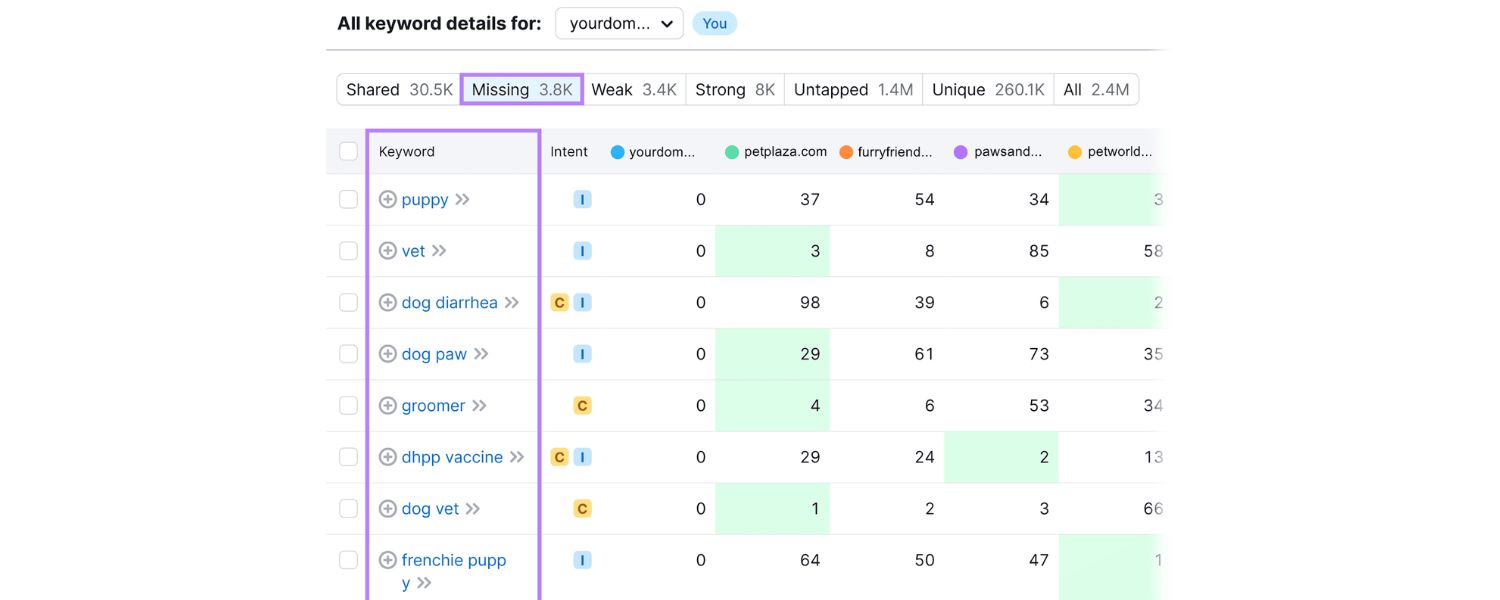This screenshot has height=600, width=1500.
Task: Click the plus icon beside "dhpp vaccine"
Action: pyautogui.click(x=388, y=456)
